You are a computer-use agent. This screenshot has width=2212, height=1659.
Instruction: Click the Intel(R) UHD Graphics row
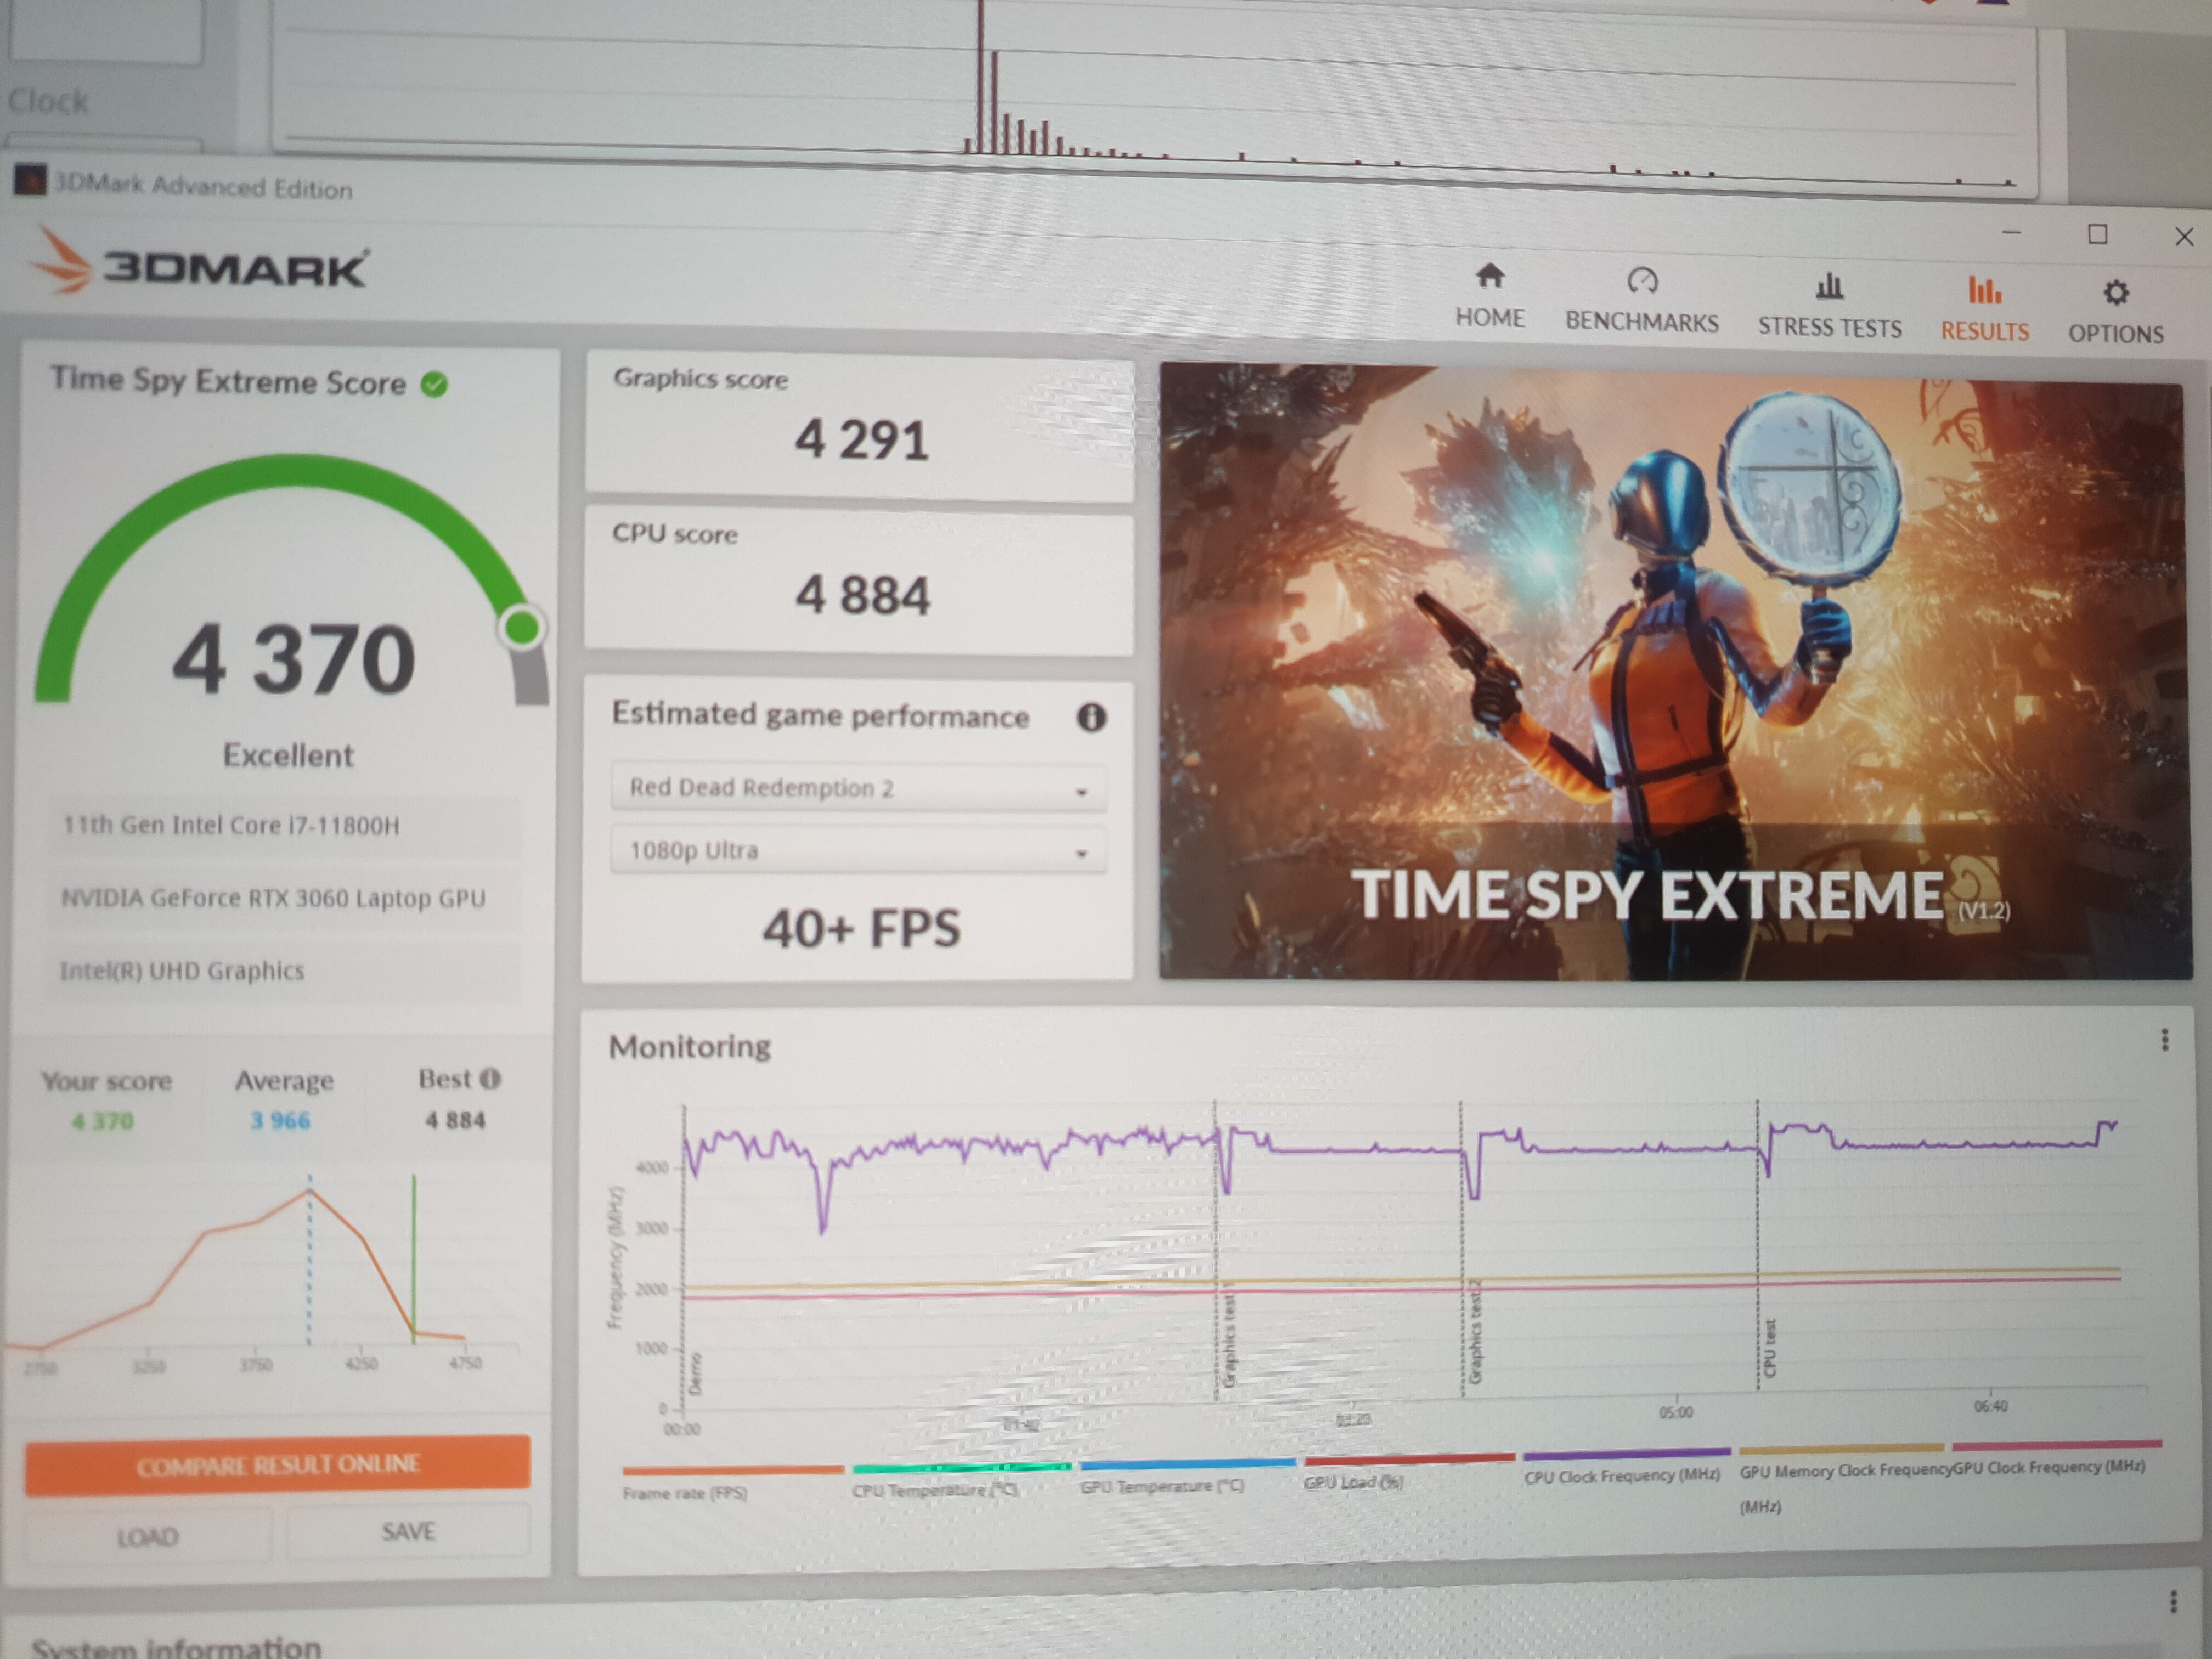click(x=284, y=971)
